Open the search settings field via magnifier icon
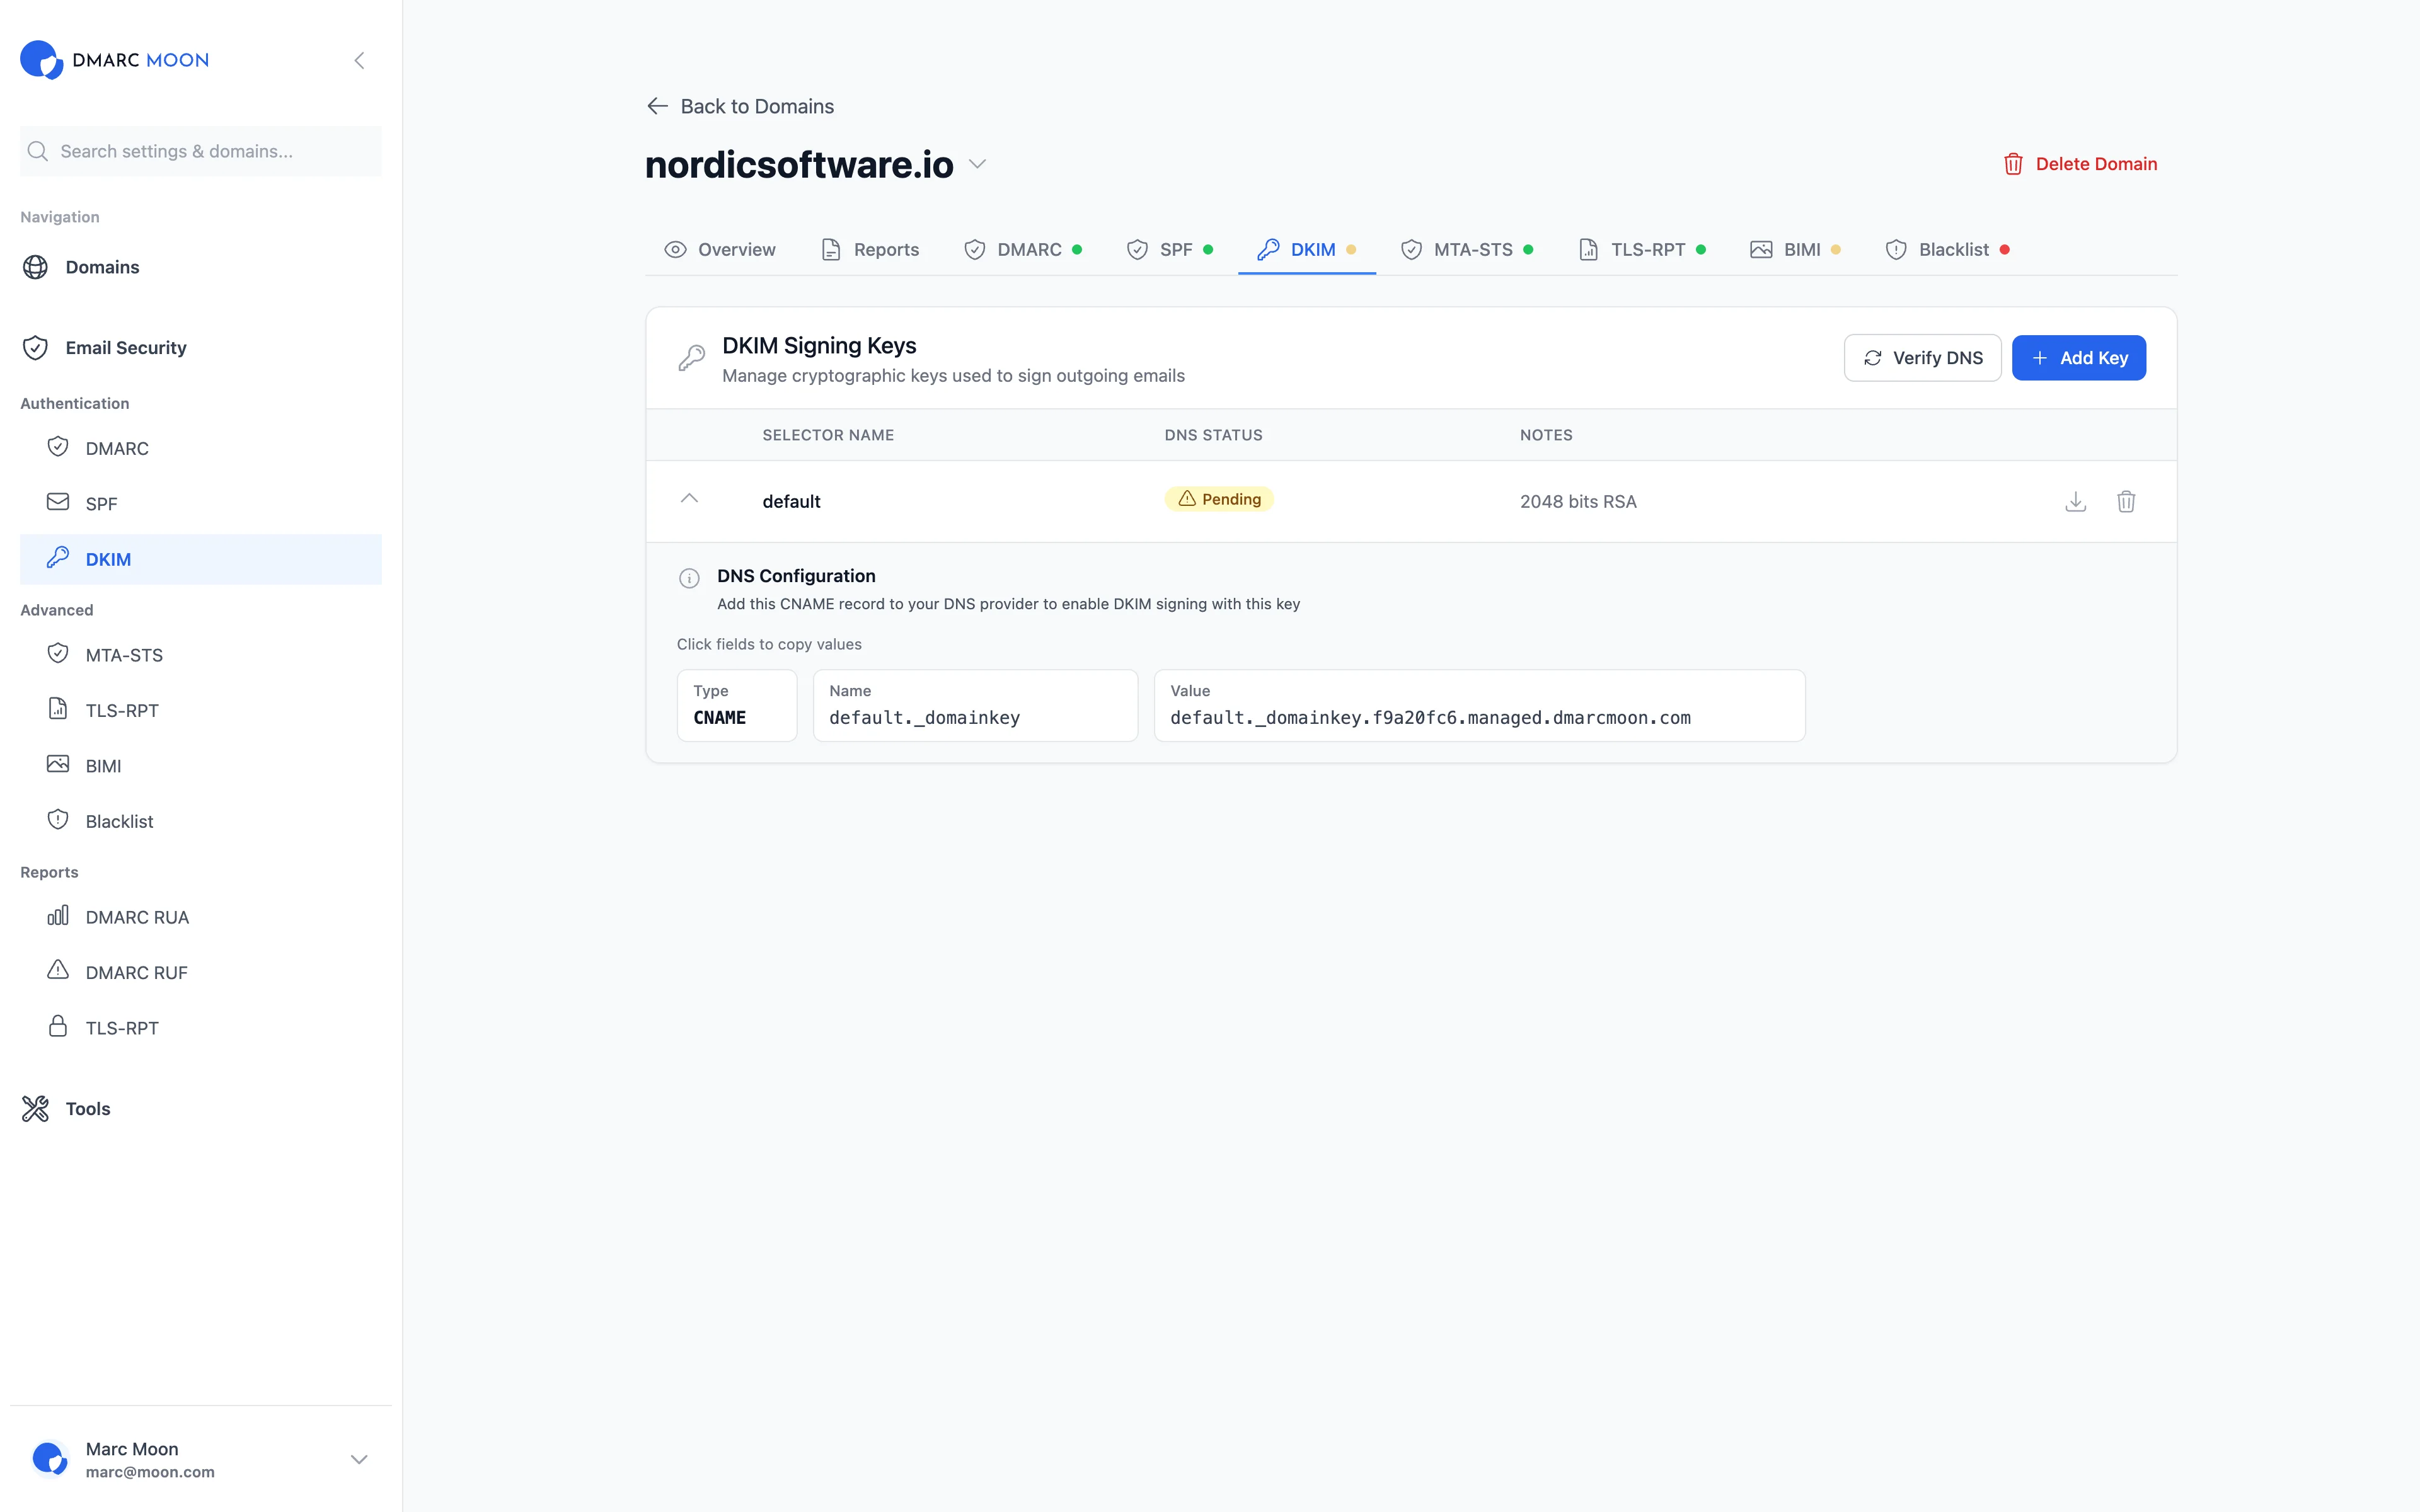The width and height of the screenshot is (2420, 1512). pos(37,151)
